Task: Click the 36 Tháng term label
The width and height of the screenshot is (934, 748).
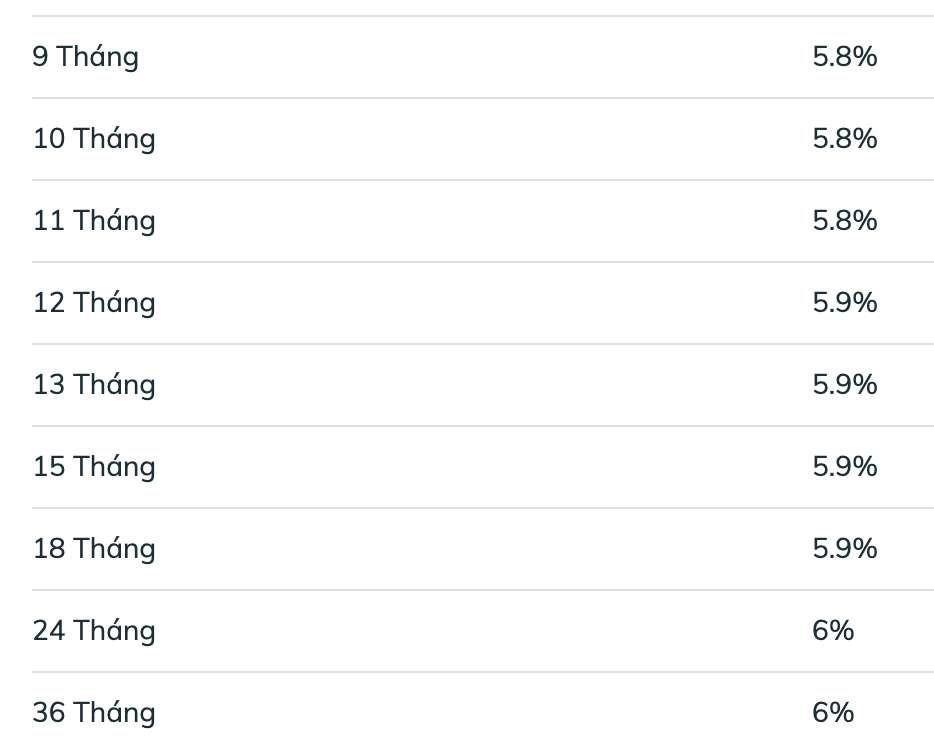Action: [x=94, y=713]
